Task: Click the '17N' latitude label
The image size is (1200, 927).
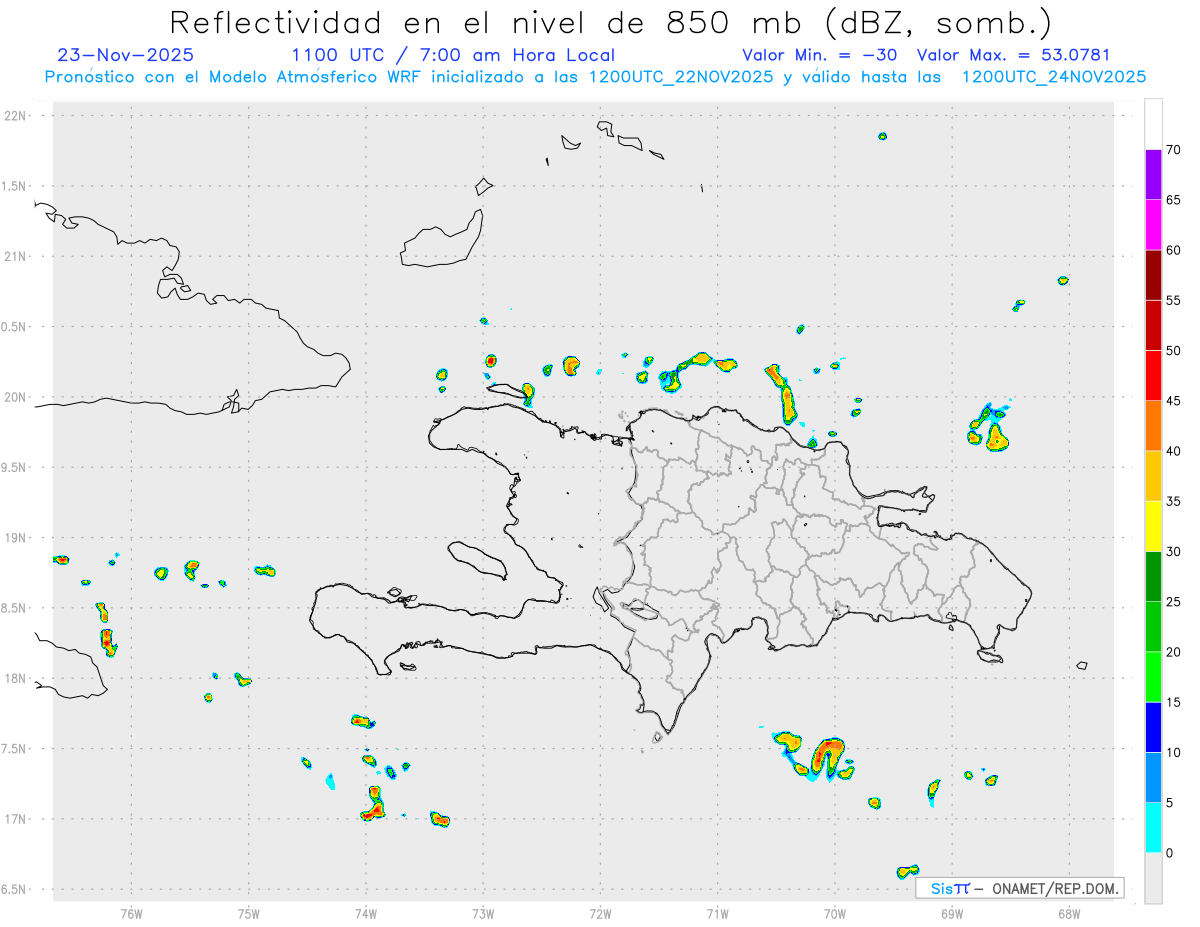Action: pos(16,819)
